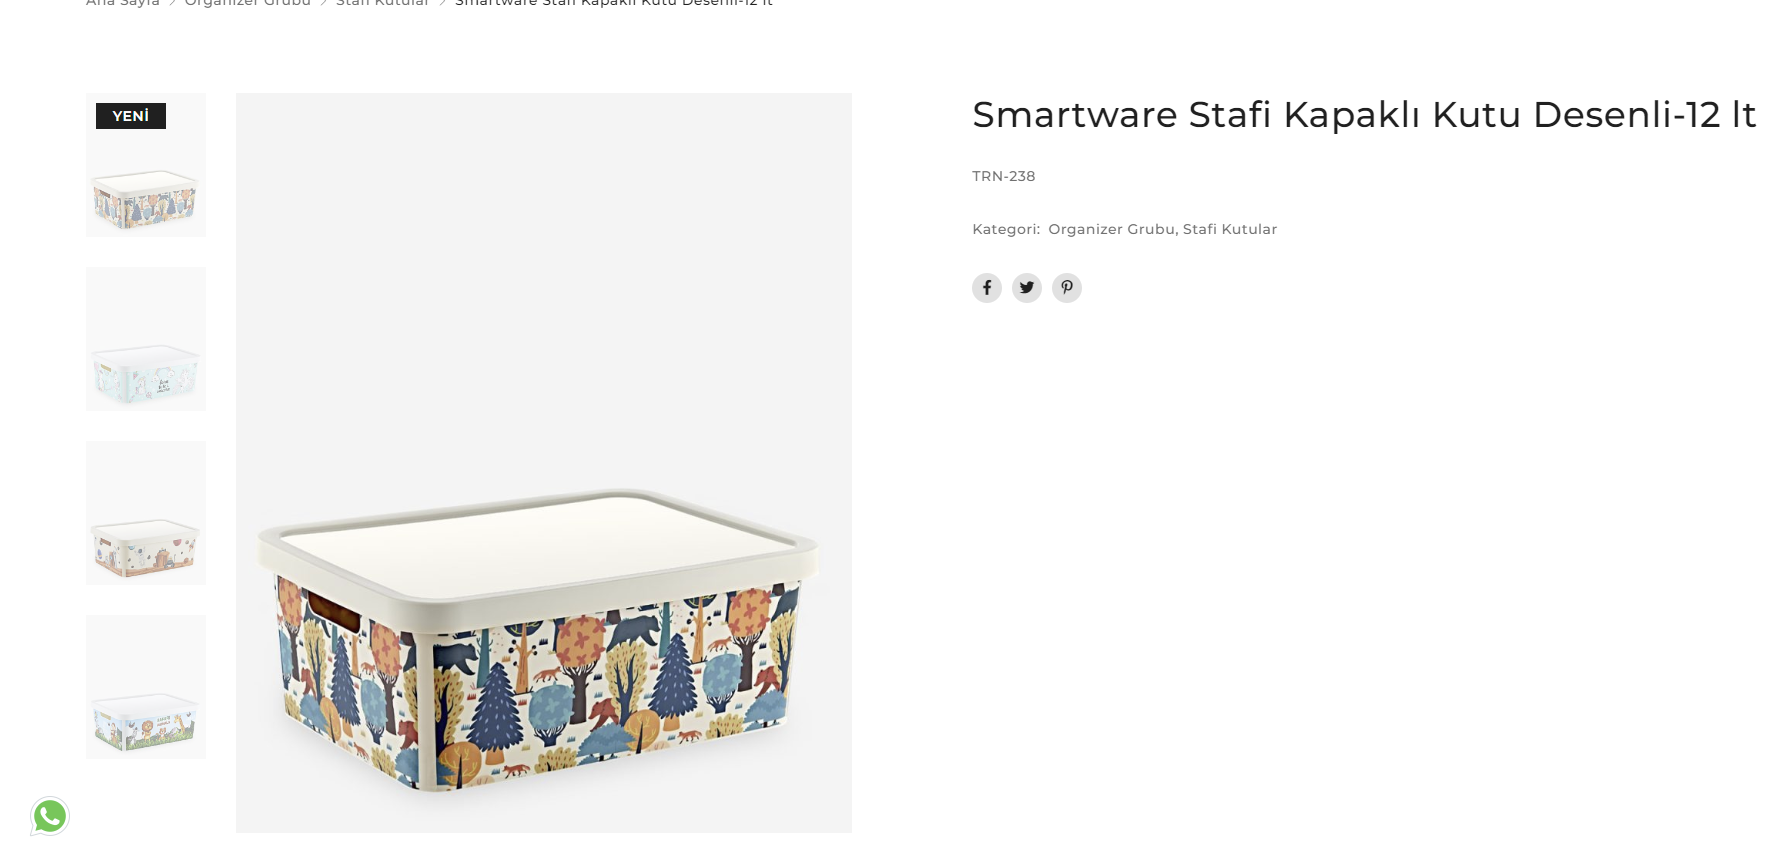Click the black YENİ badge
The image size is (1766, 848).
point(131,116)
